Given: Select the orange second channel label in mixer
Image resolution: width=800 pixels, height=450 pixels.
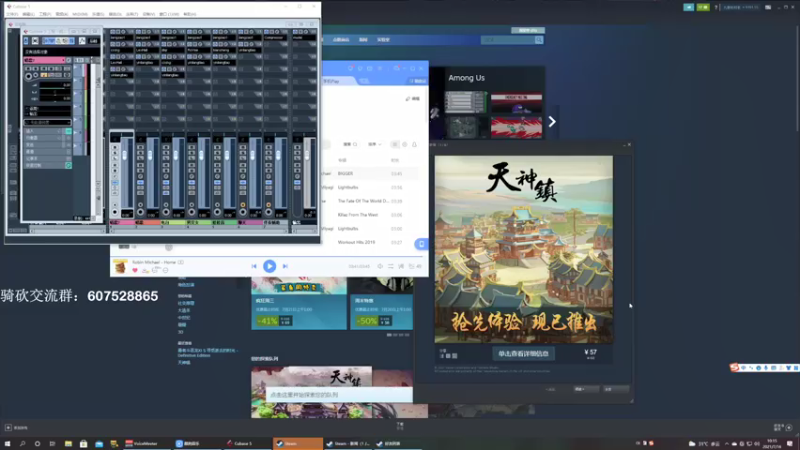Looking at the screenshot, I should pos(147,222).
